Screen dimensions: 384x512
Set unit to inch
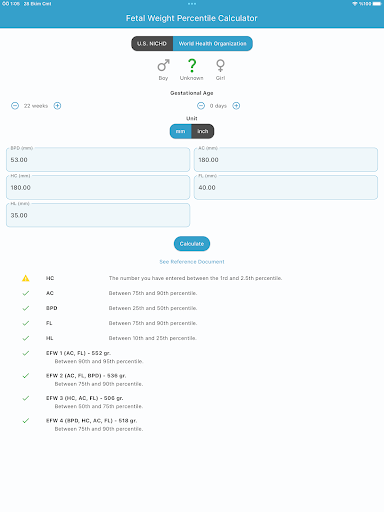[203, 131]
